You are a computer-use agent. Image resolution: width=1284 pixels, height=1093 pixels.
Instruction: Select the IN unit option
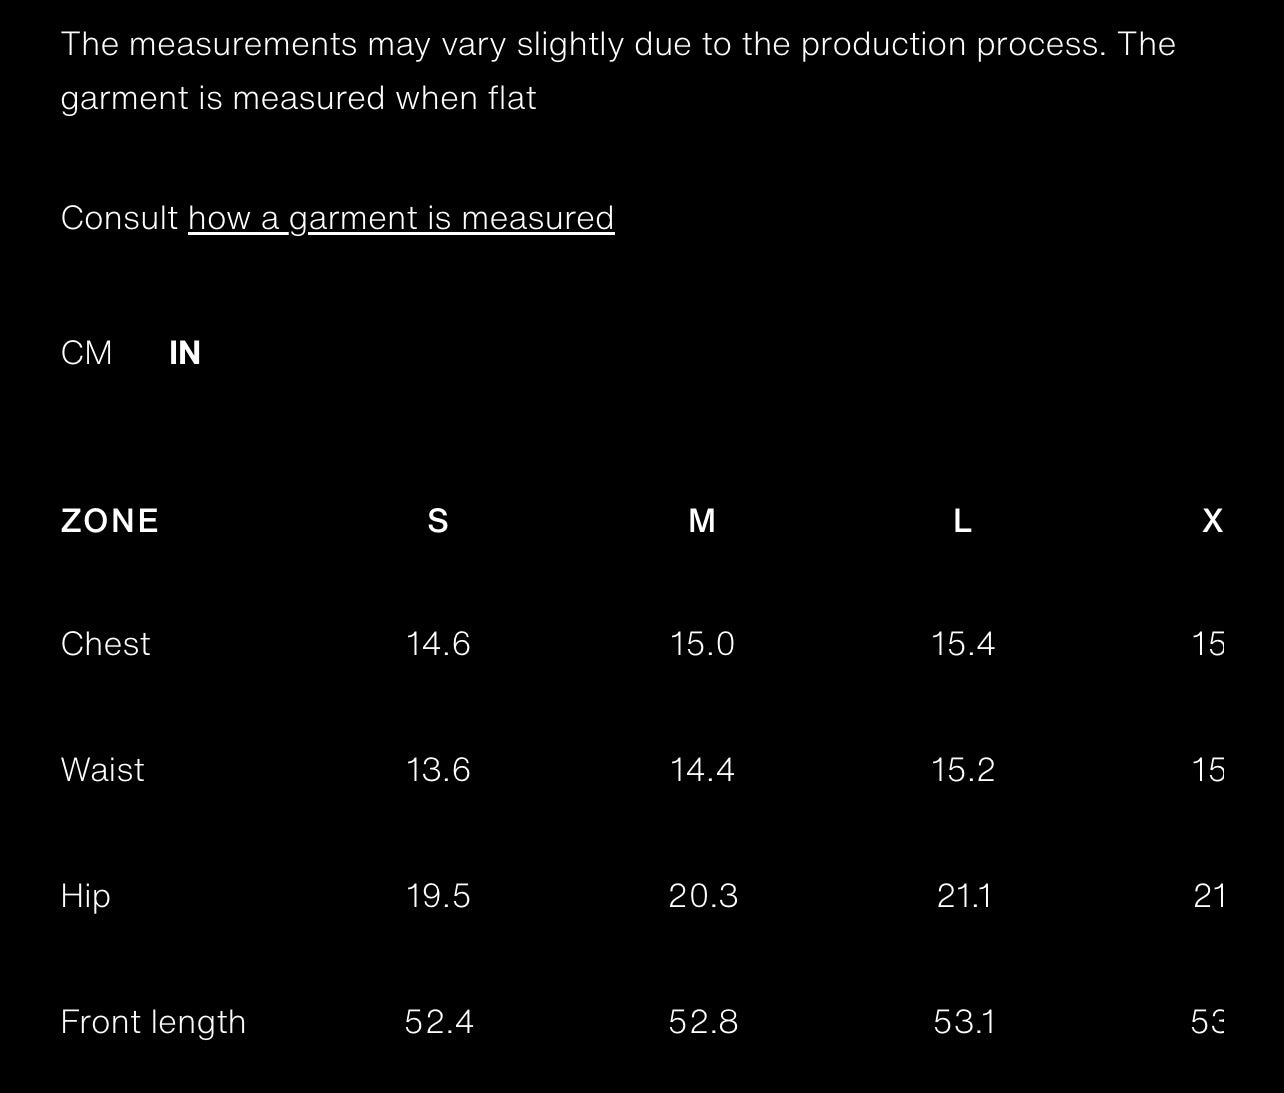pyautogui.click(x=185, y=353)
